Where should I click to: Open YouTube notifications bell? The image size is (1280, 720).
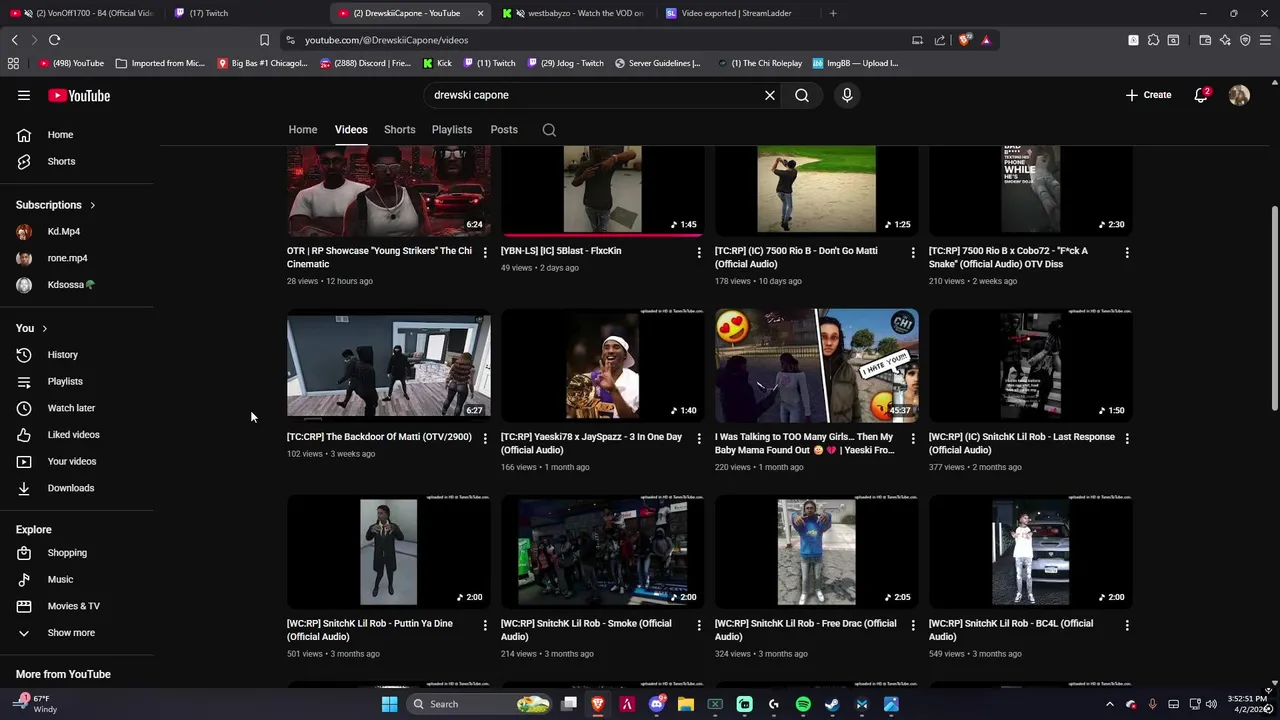[1201, 95]
